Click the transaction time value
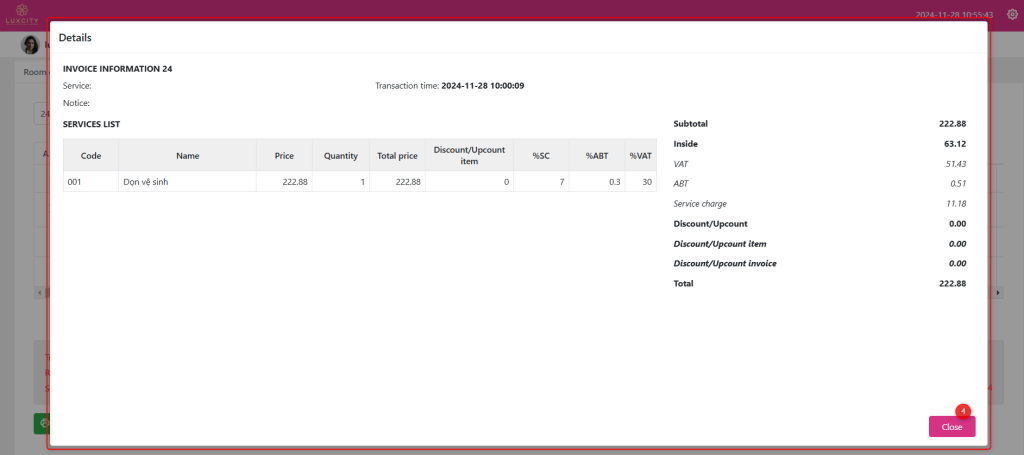This screenshot has width=1024, height=455. (482, 86)
